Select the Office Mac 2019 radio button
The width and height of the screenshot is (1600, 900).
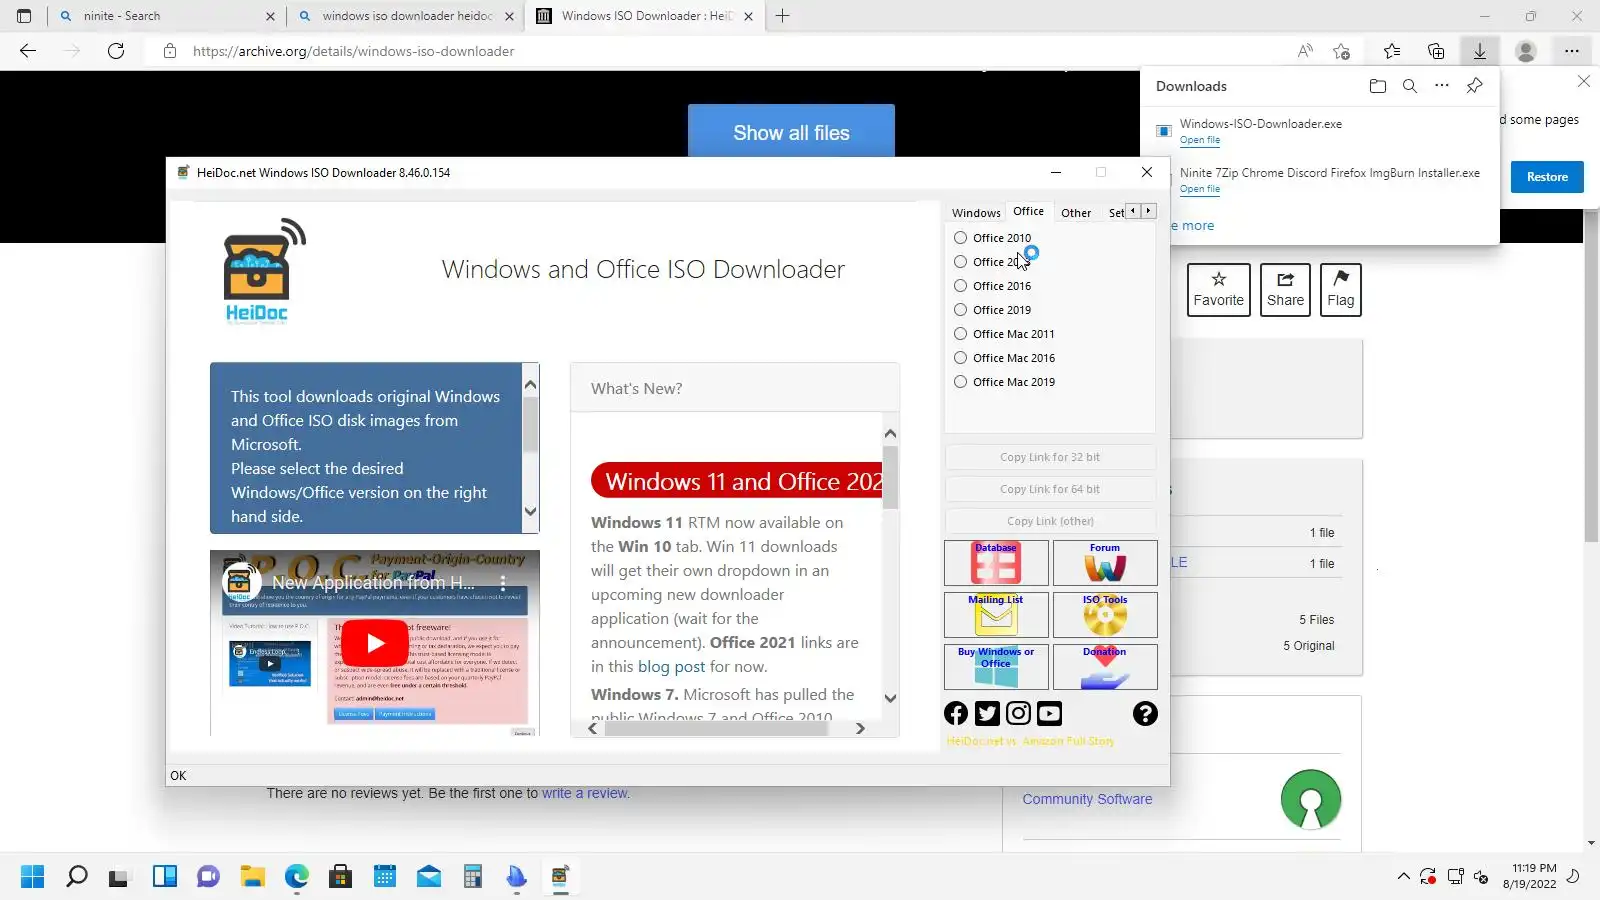click(x=961, y=382)
